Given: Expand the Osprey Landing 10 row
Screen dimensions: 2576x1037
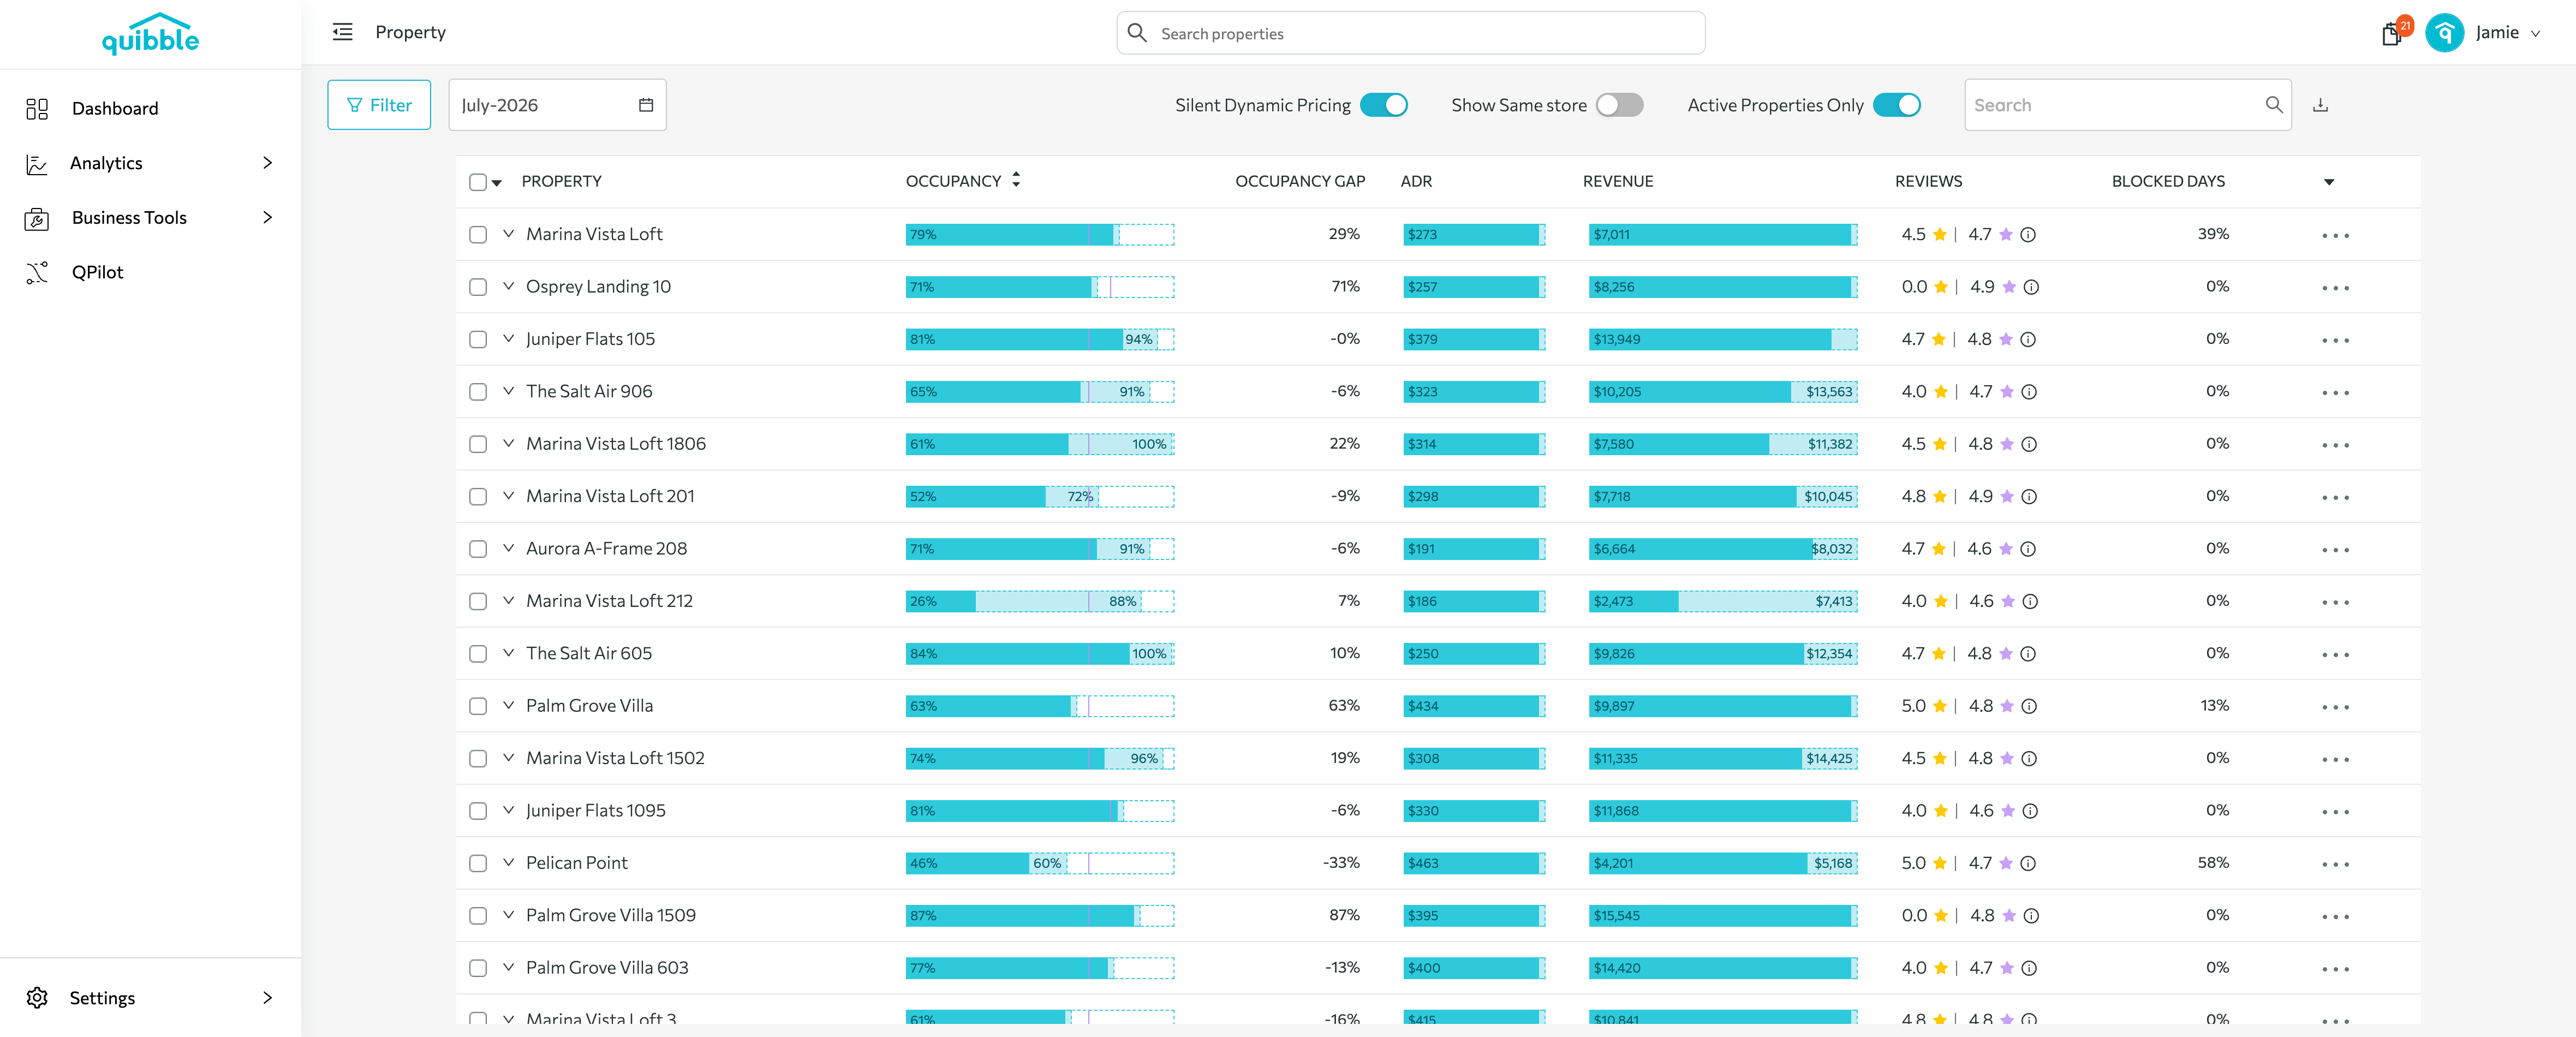Looking at the screenshot, I should [508, 286].
